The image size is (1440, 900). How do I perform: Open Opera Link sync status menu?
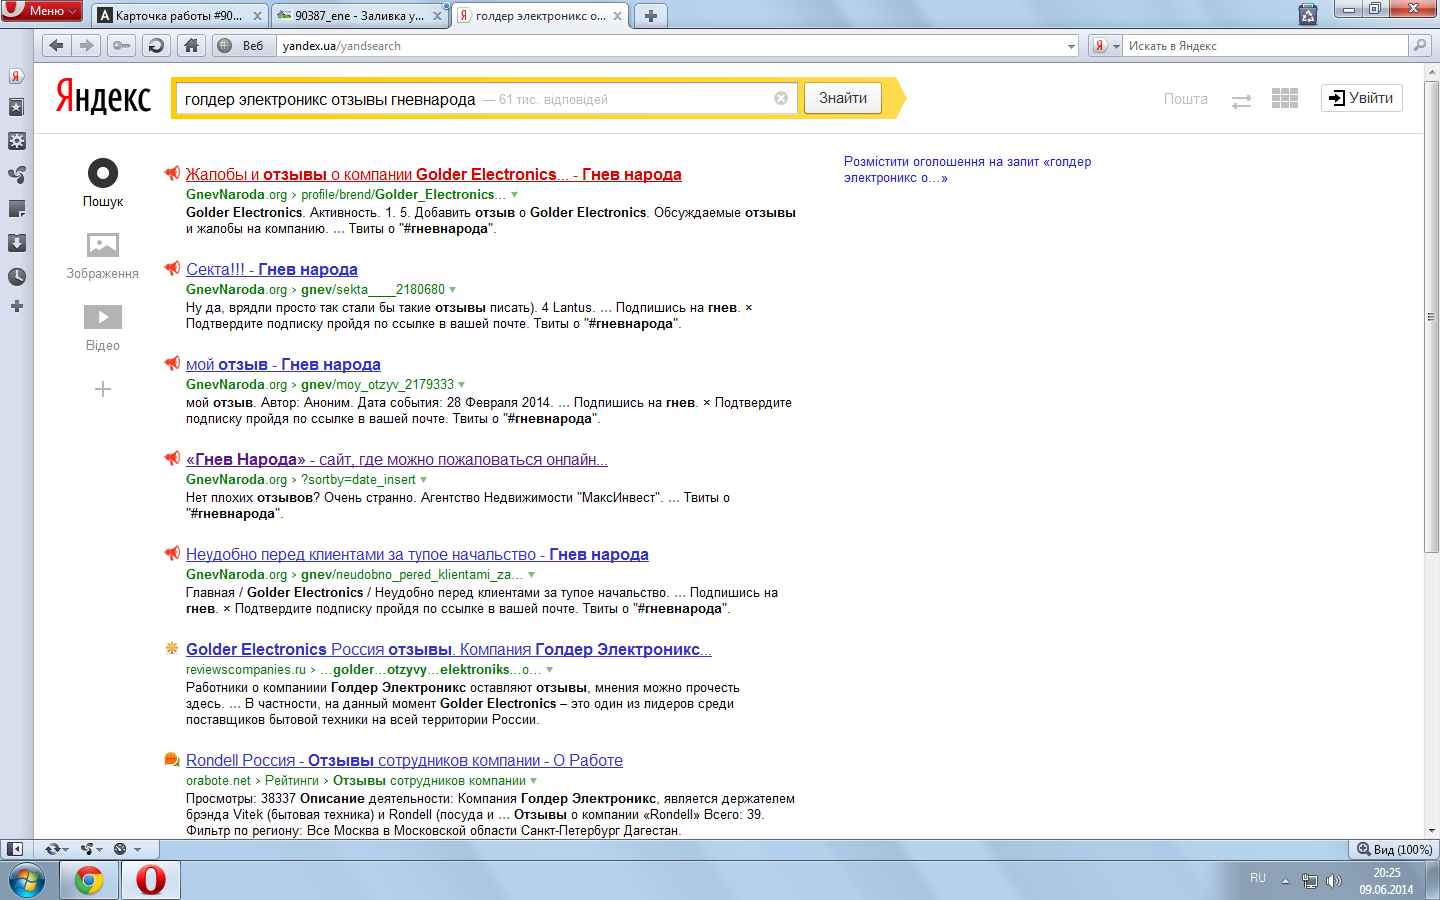pyautogui.click(x=56, y=849)
